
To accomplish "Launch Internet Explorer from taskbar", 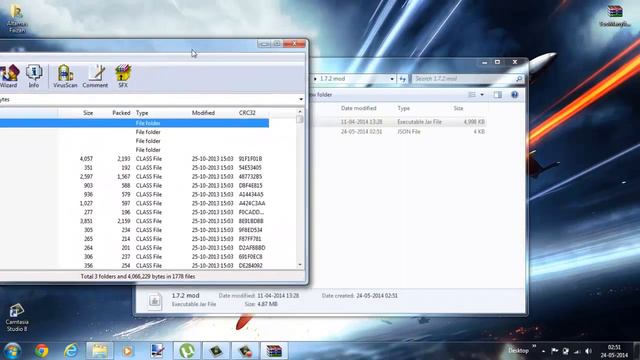I will point(71,351).
